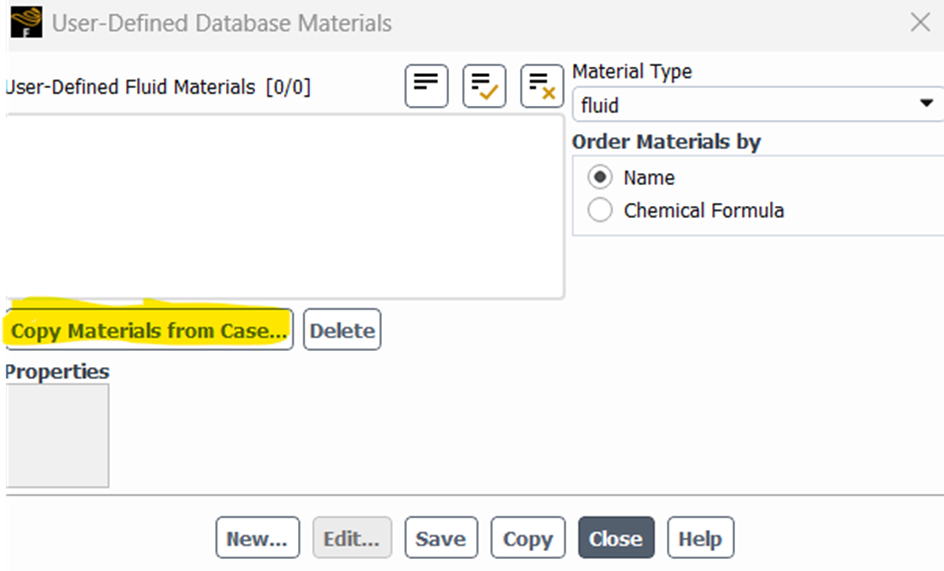Toggle tree view of the materials list
Image resolution: width=944 pixels, height=571 pixels.
(x=426, y=86)
